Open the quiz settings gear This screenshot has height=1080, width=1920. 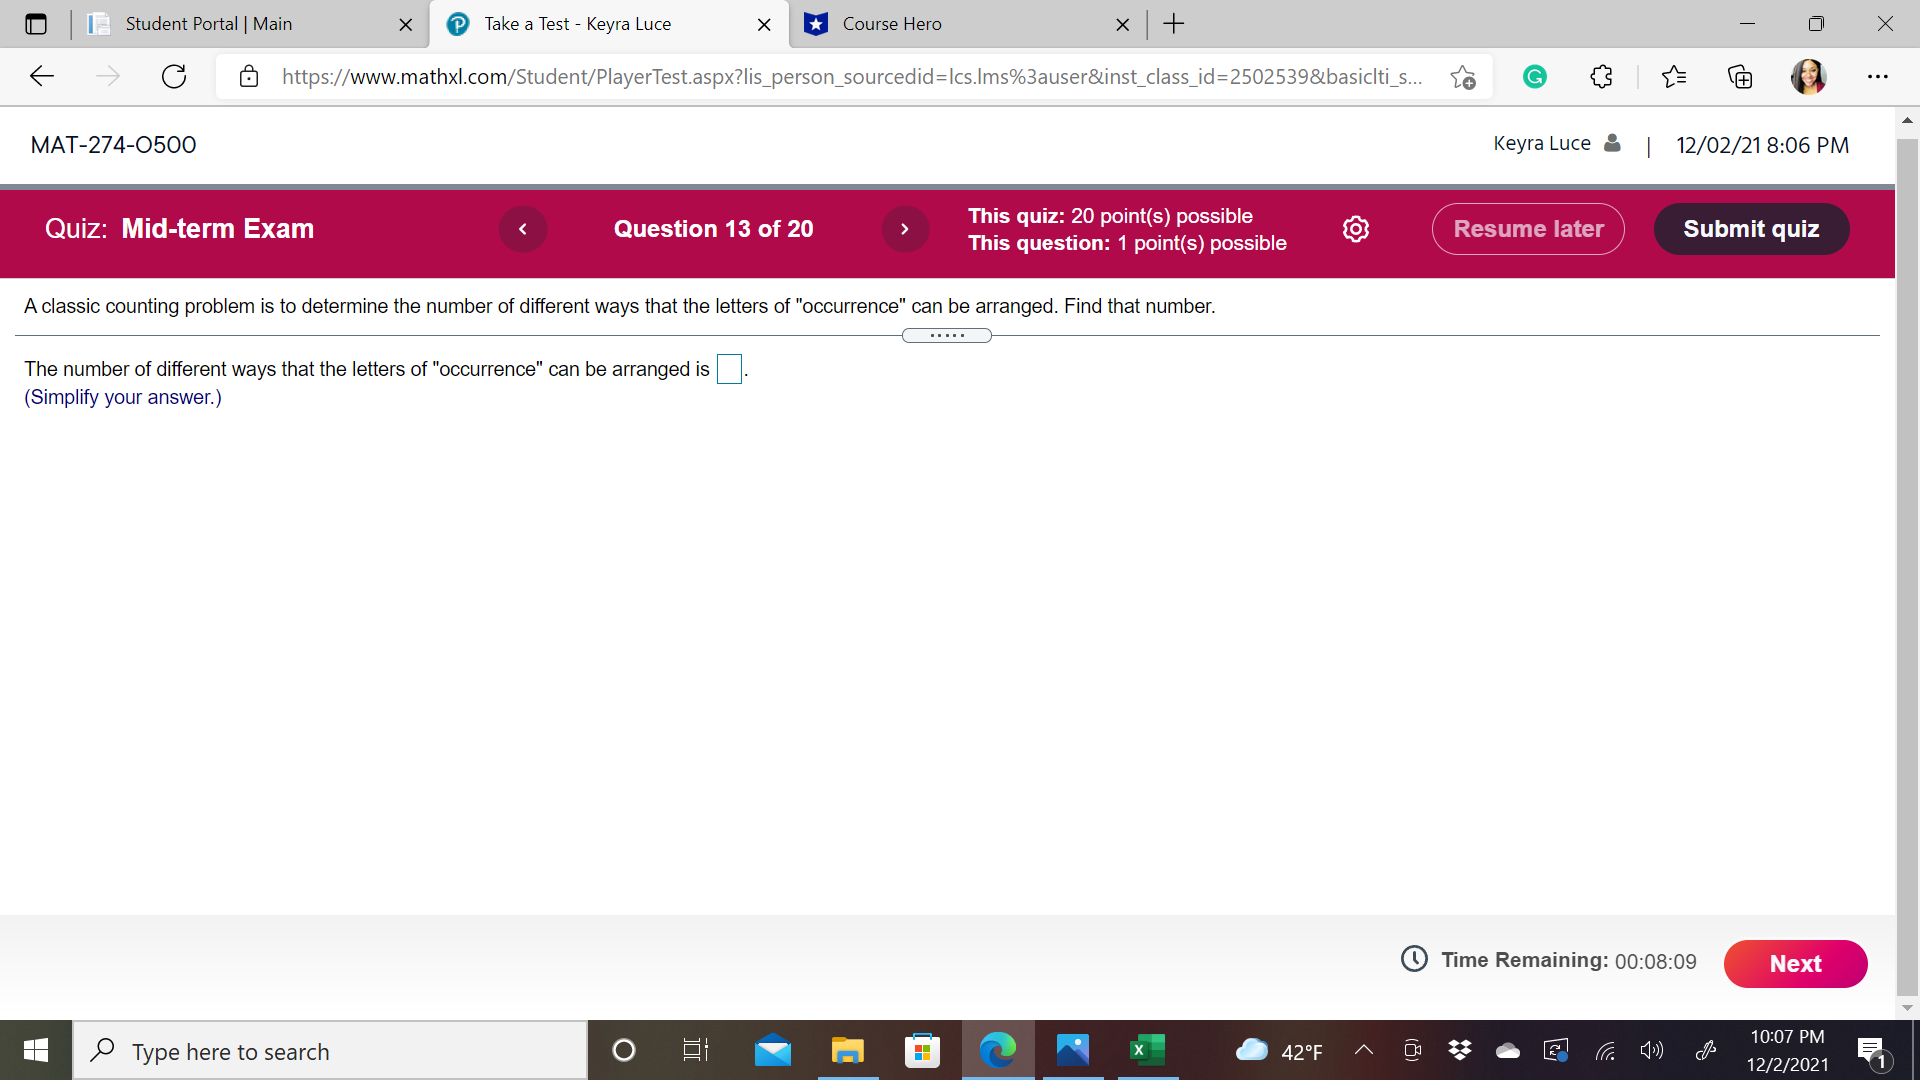[1356, 229]
